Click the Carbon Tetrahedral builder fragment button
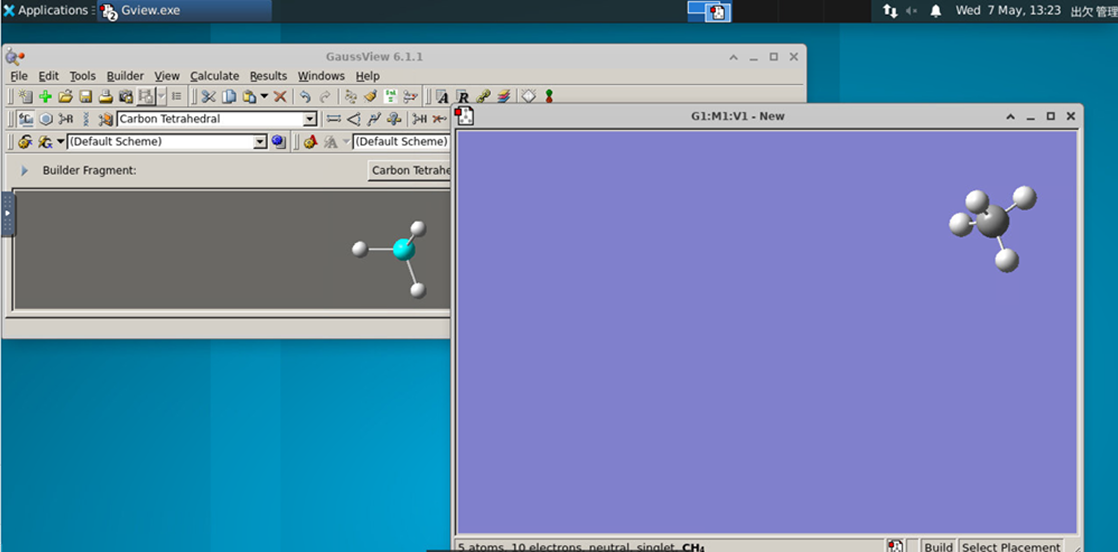 (x=410, y=170)
